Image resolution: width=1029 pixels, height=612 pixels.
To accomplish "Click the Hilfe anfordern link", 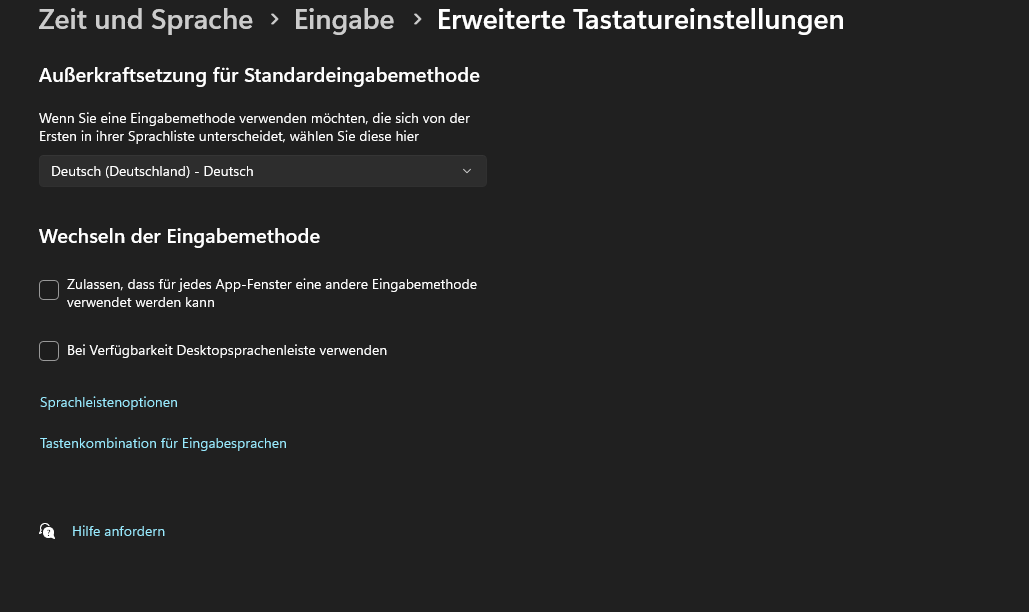I will tap(119, 531).
